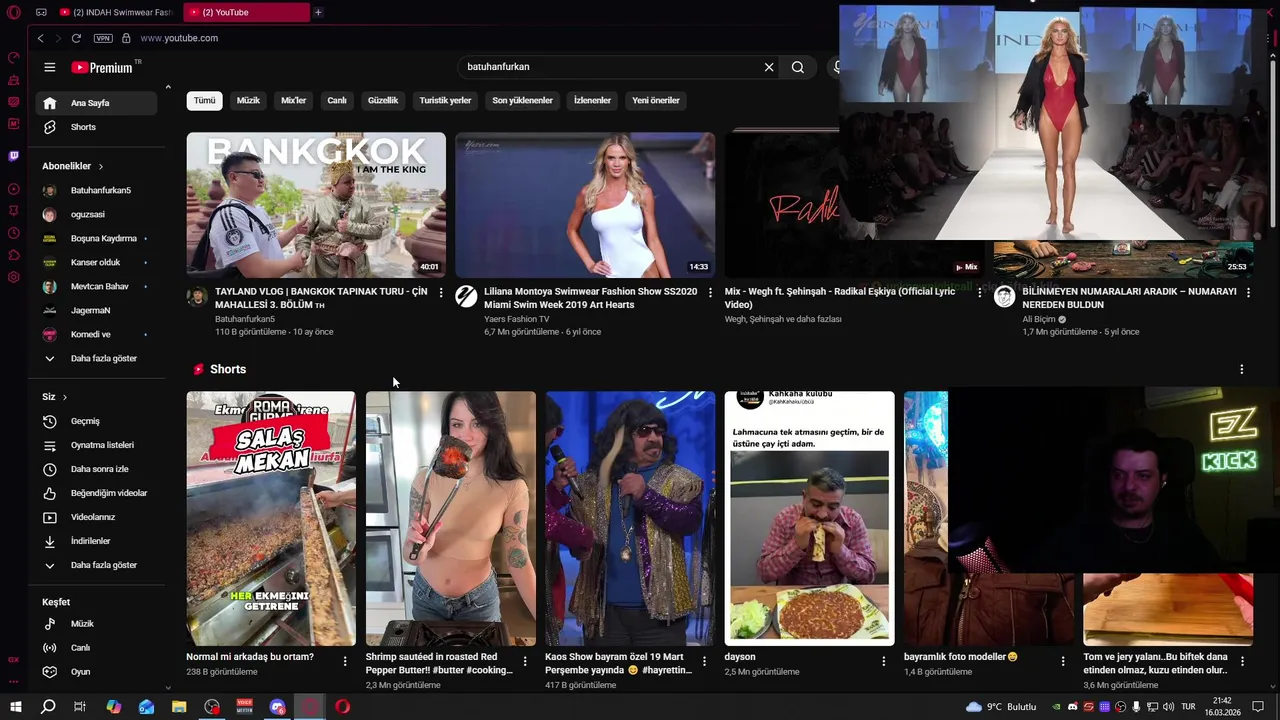Click the www.youtube.com address bar
Image resolution: width=1280 pixels, height=720 pixels.
[x=179, y=38]
